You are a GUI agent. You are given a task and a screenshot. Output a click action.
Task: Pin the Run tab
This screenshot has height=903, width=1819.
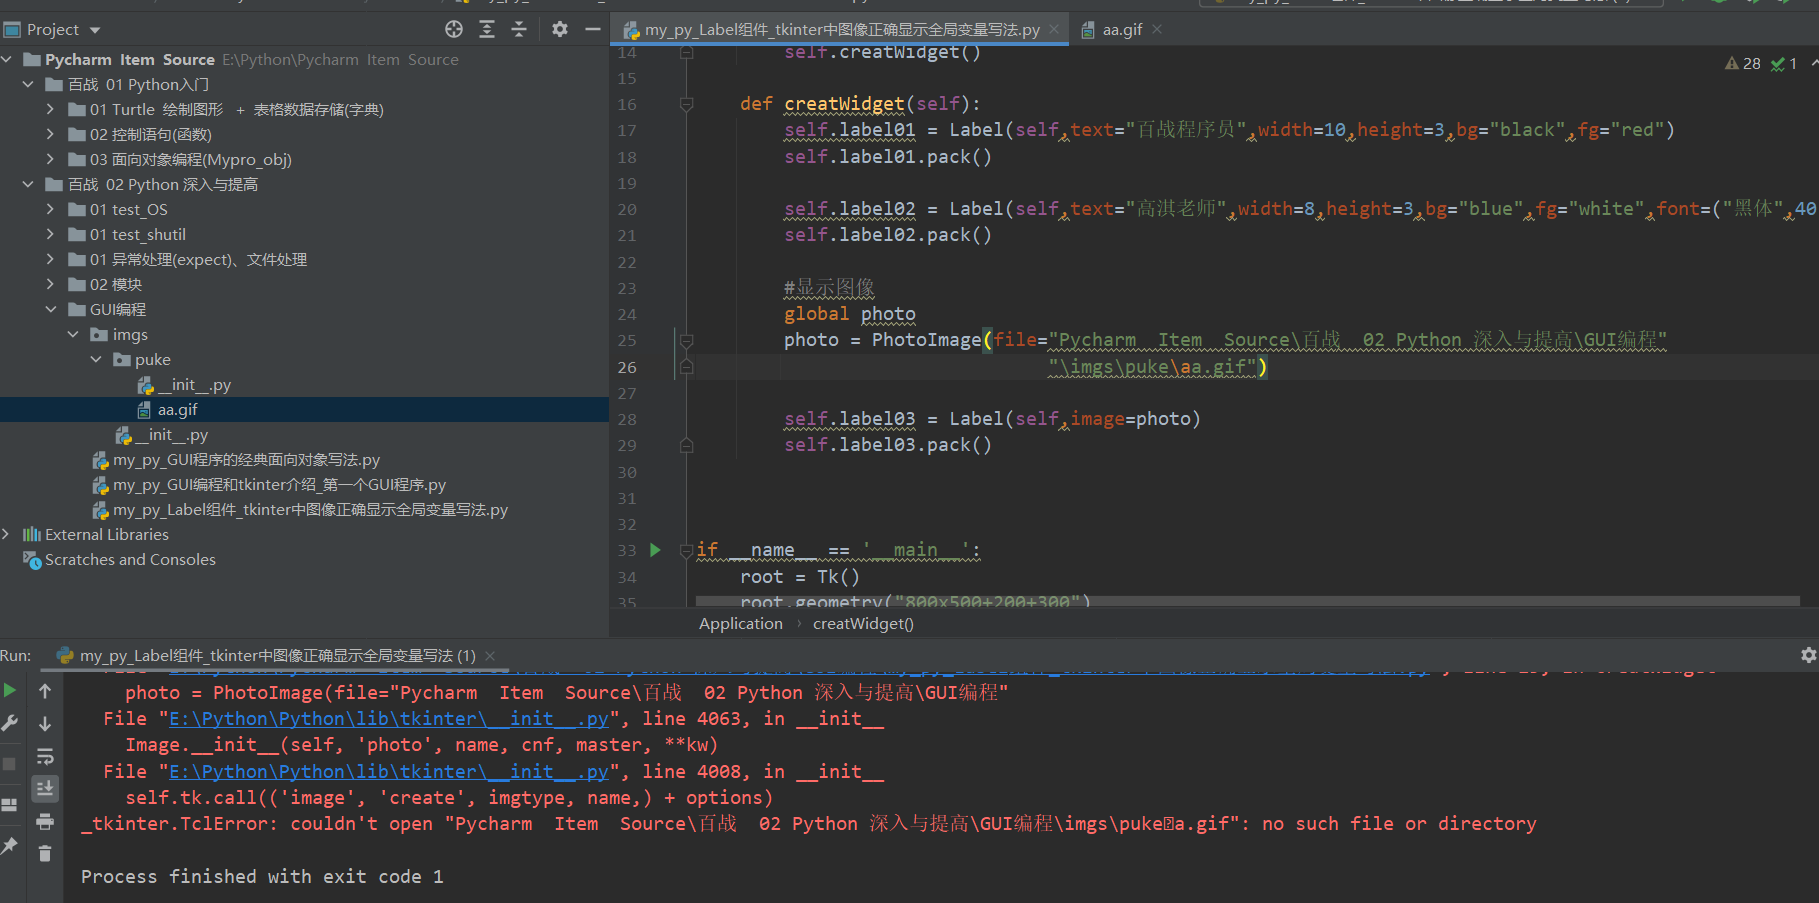pyautogui.click(x=10, y=846)
